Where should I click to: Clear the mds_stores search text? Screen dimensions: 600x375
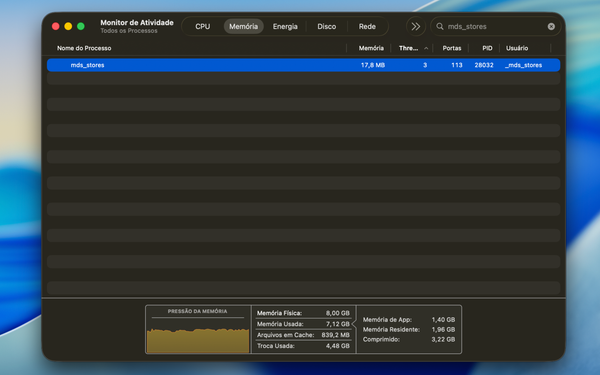[x=551, y=26]
